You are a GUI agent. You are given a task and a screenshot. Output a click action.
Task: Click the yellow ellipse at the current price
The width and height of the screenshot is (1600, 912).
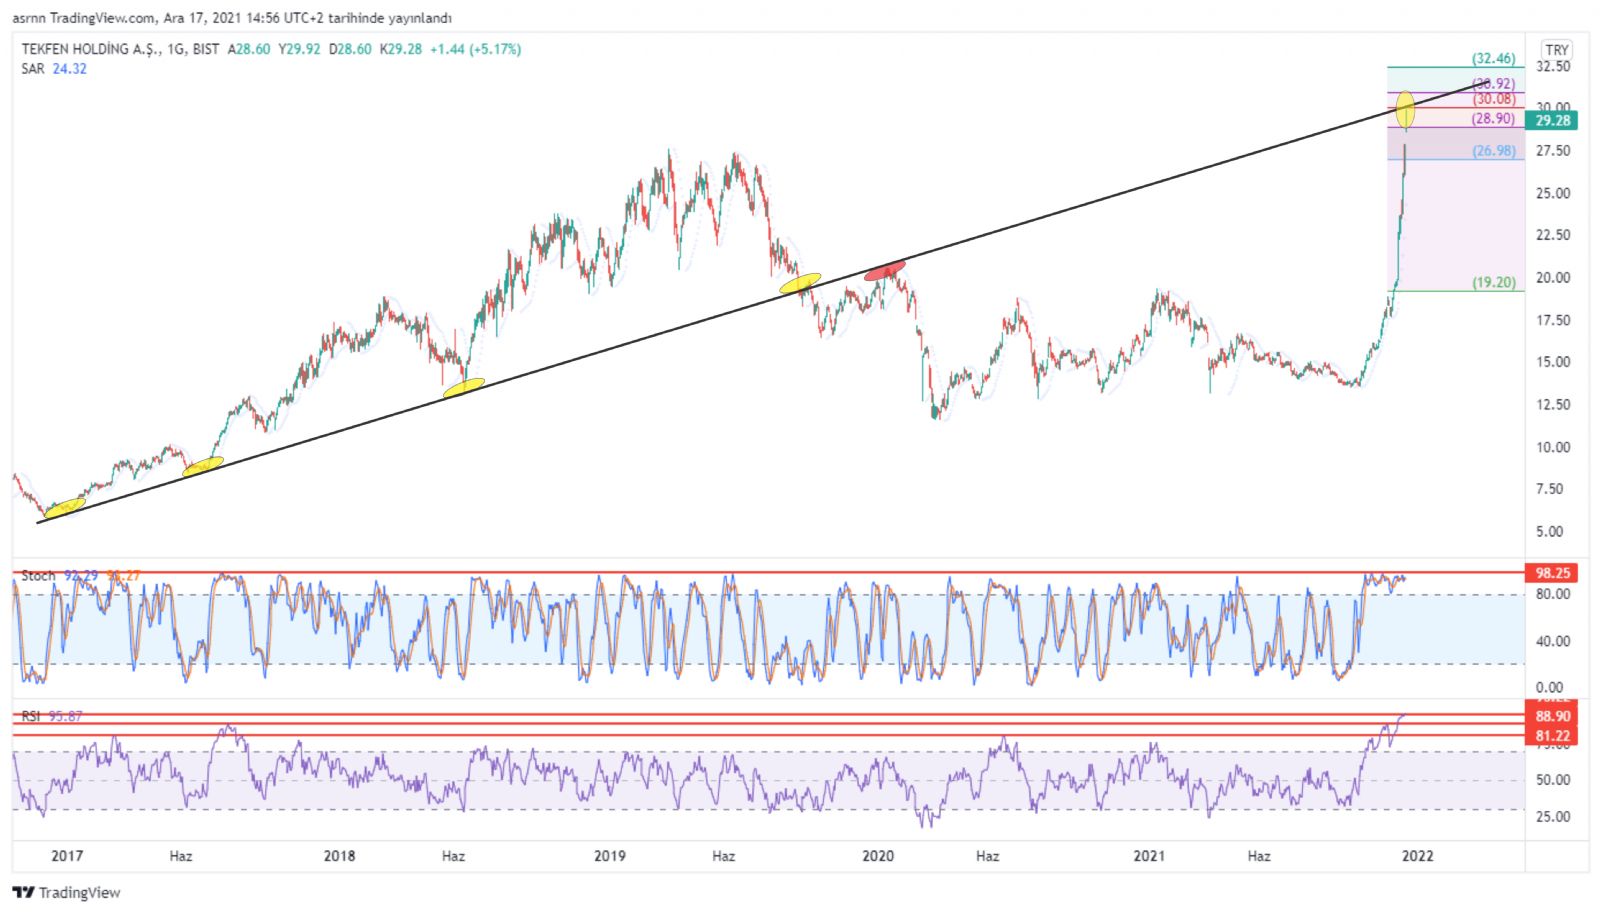1405,110
